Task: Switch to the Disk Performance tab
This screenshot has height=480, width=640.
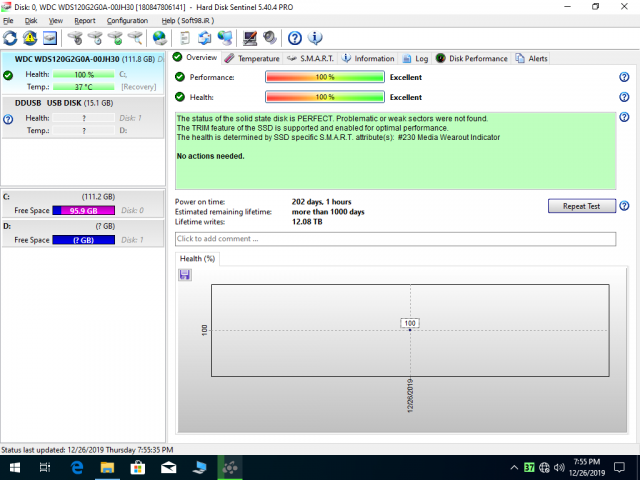Action: 477,59
